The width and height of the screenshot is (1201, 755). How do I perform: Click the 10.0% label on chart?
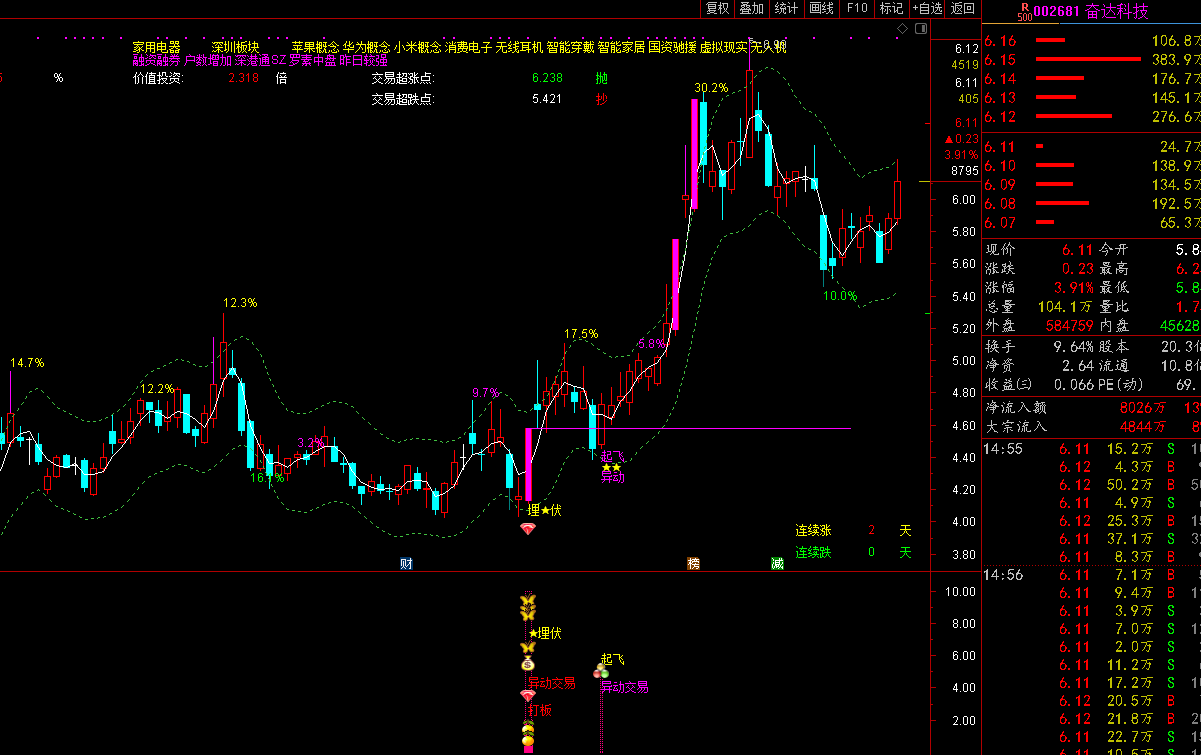coord(840,296)
